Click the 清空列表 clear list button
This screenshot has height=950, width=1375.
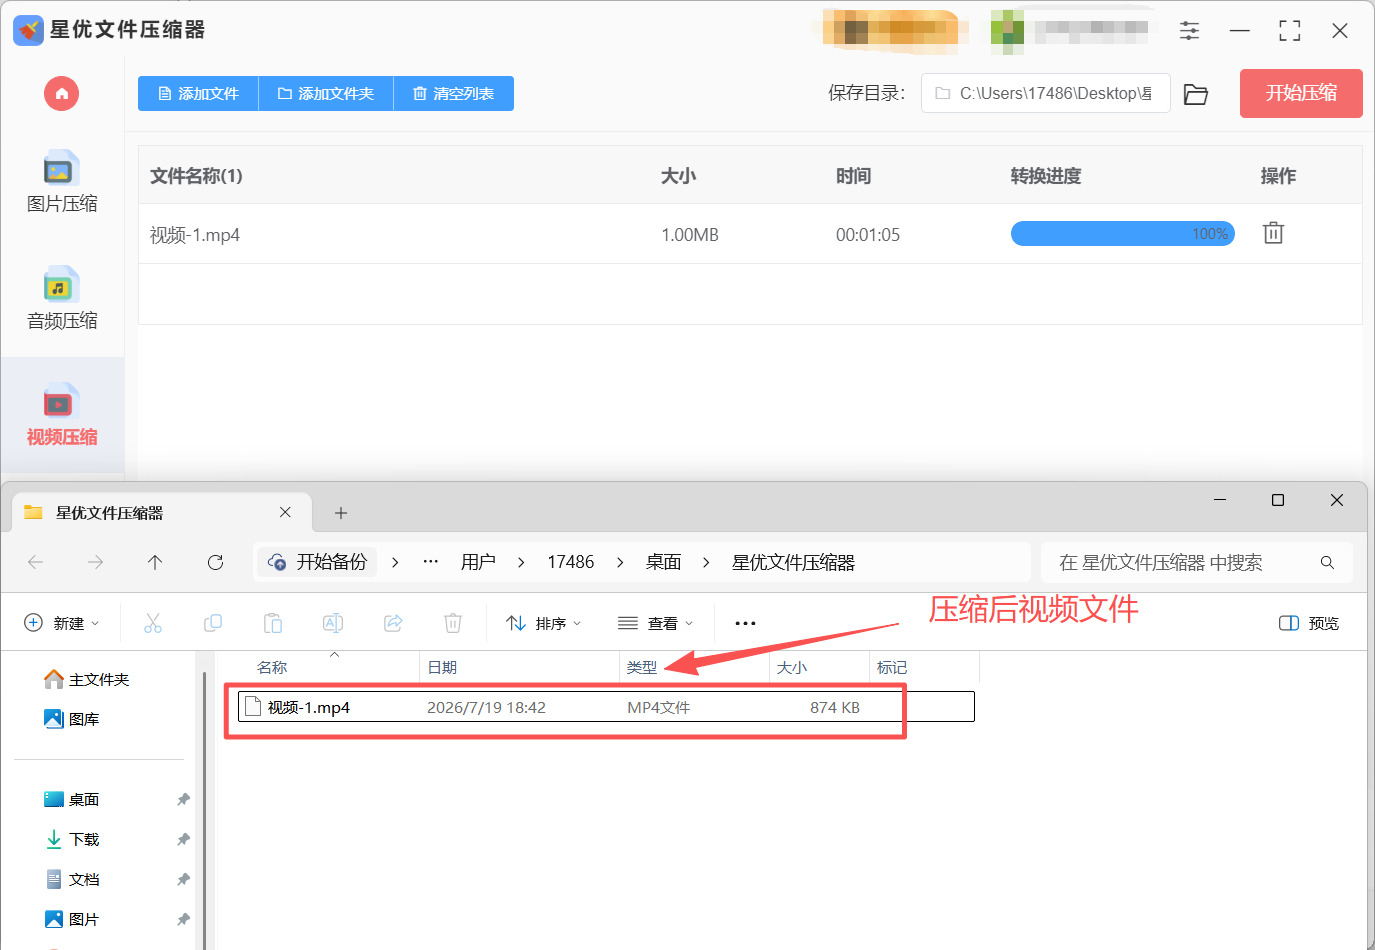[x=454, y=94]
